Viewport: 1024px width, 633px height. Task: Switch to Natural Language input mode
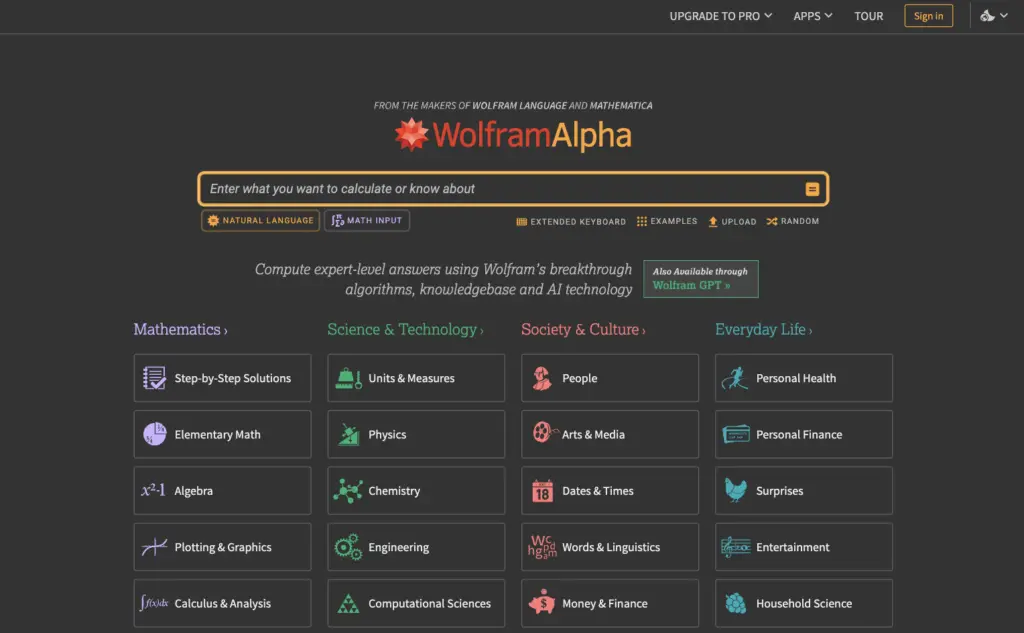[x=261, y=221]
